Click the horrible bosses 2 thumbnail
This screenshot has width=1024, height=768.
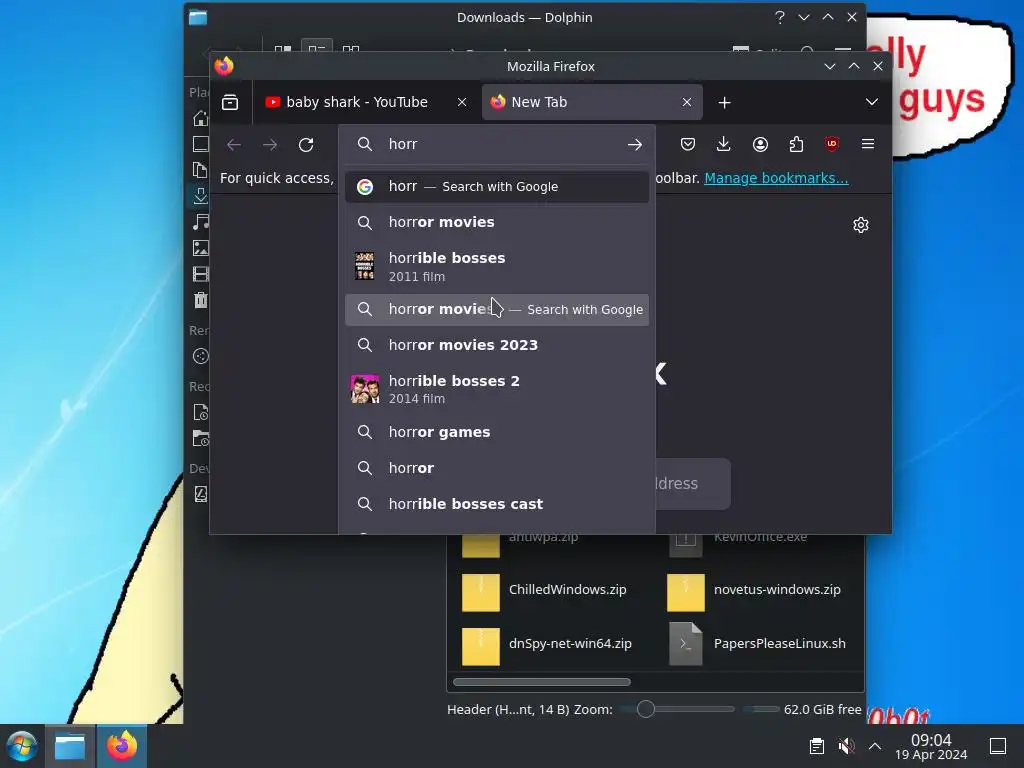point(364,389)
